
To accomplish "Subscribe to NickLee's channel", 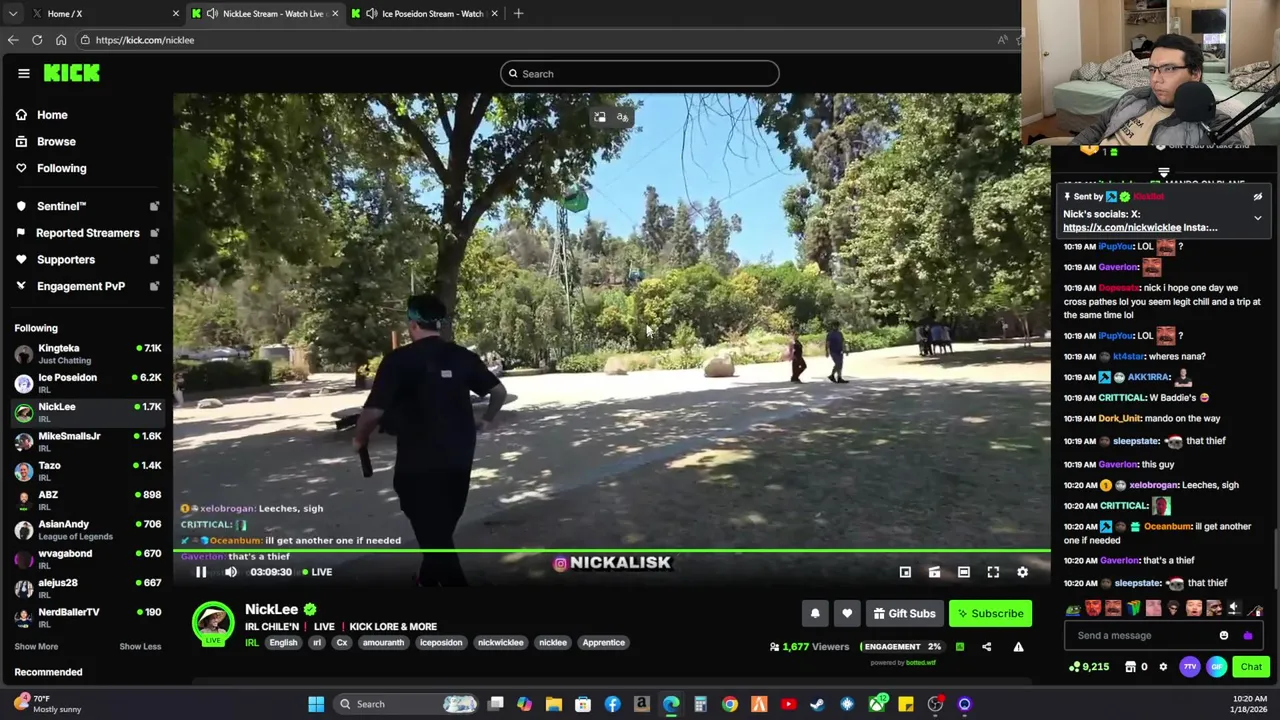I will [990, 613].
